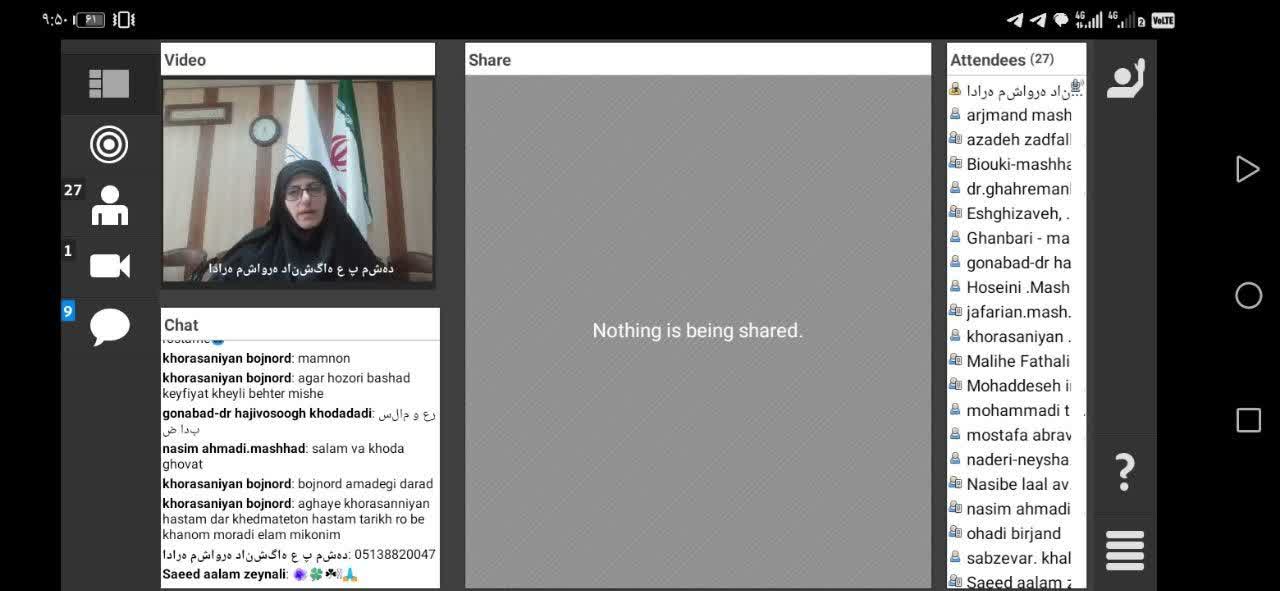
Task: Tap the video camera icon in sidebar
Action: click(109, 265)
